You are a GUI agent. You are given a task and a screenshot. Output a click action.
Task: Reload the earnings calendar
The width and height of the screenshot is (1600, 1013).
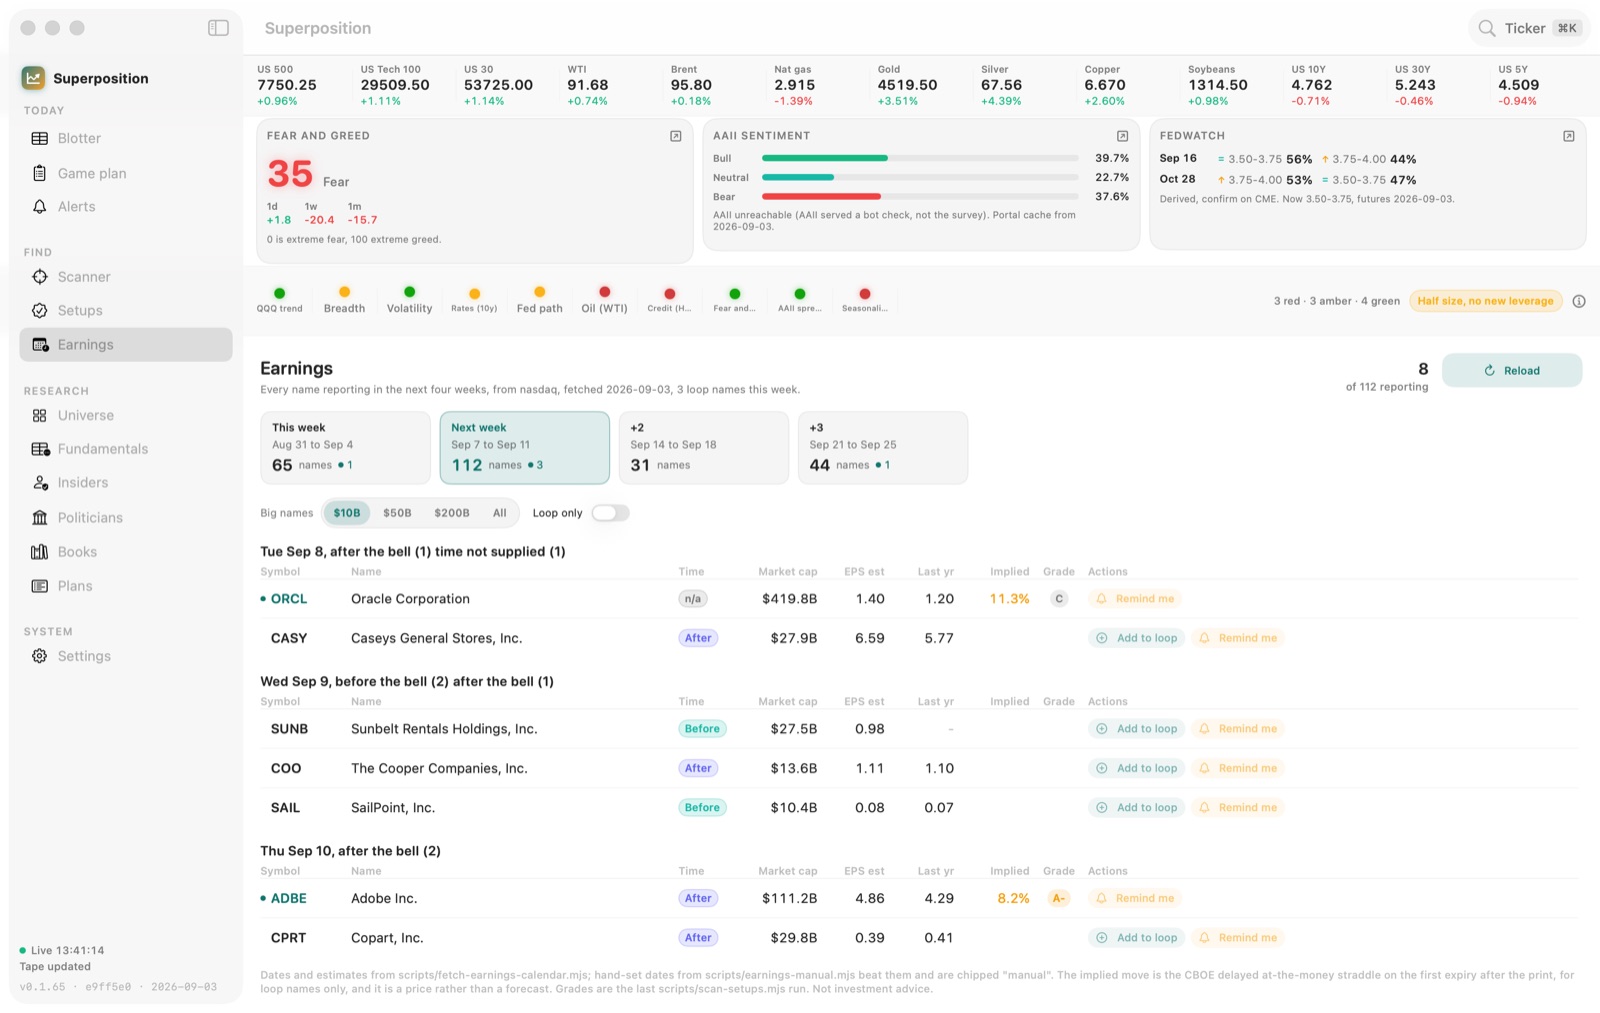coord(1512,370)
